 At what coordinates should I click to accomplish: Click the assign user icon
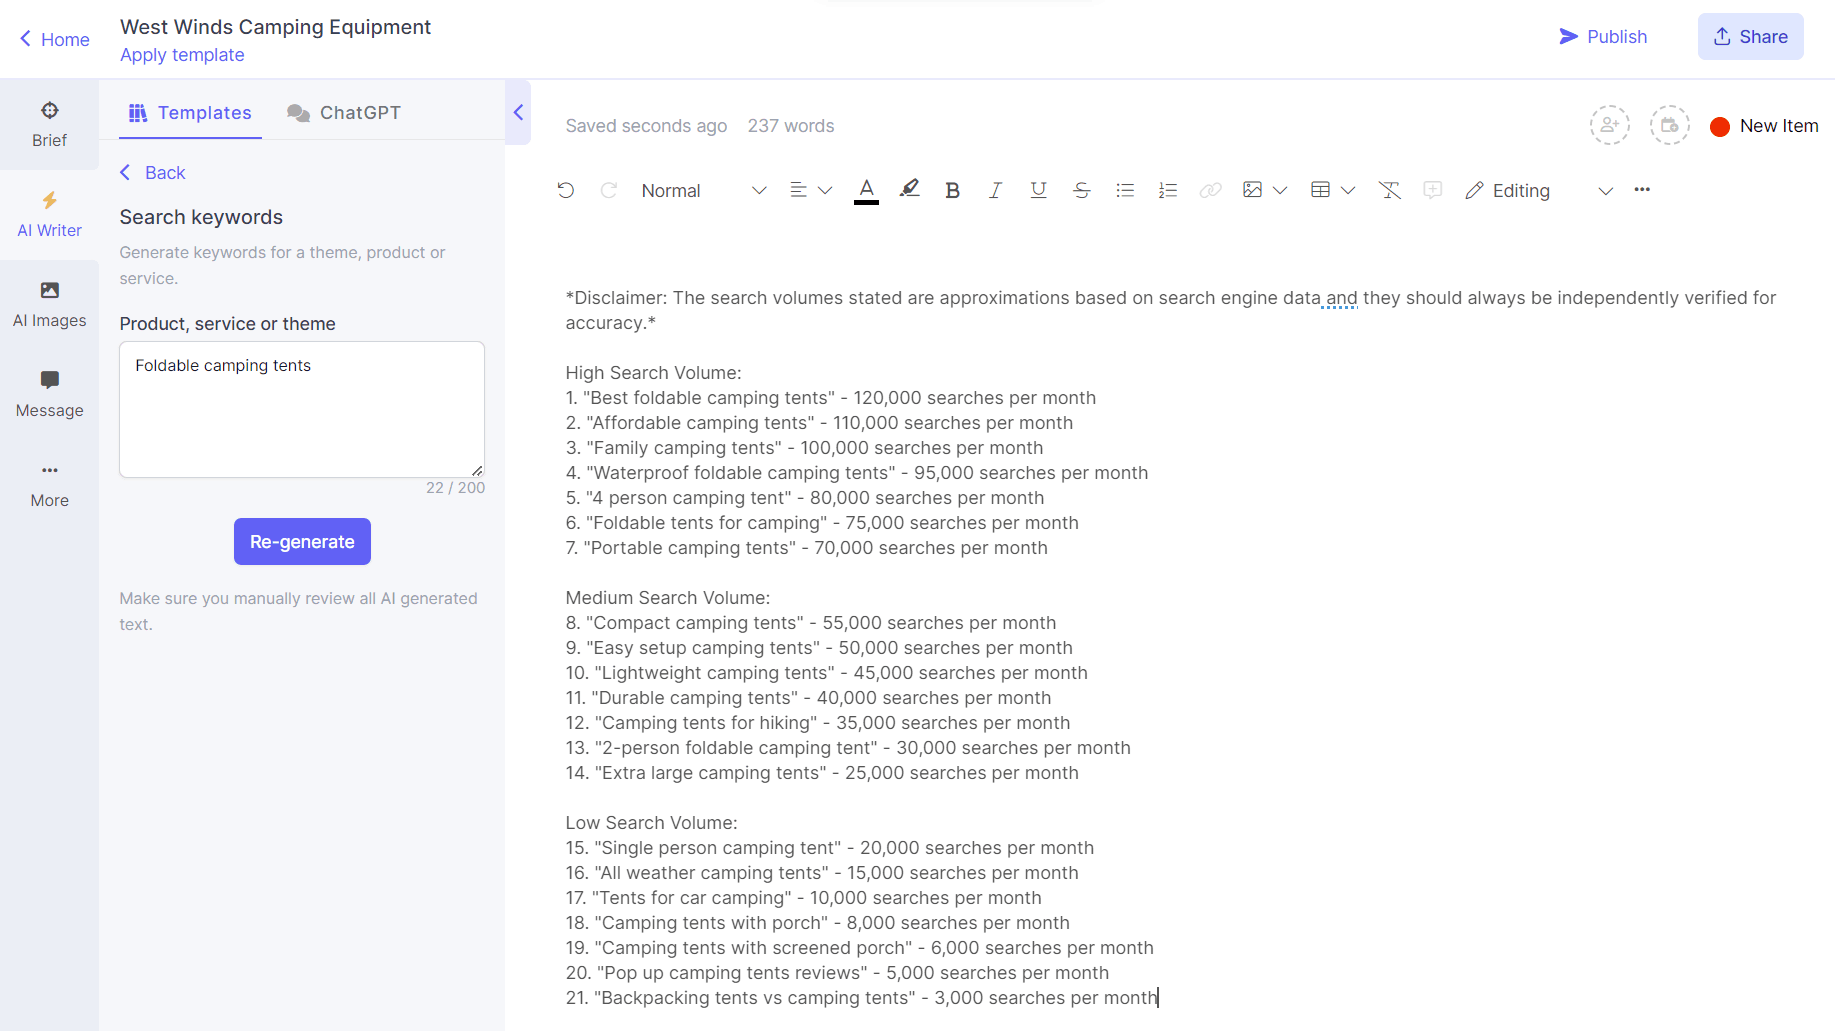coord(1609,125)
